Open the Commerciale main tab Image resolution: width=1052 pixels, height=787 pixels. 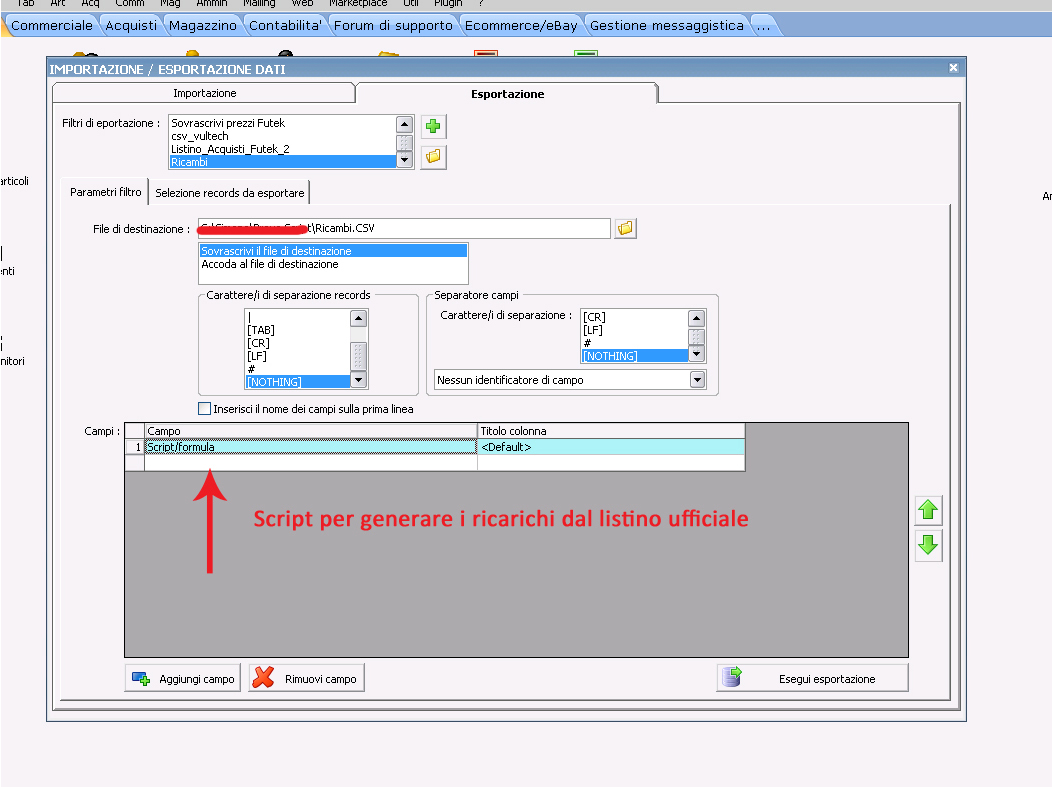click(x=52, y=25)
